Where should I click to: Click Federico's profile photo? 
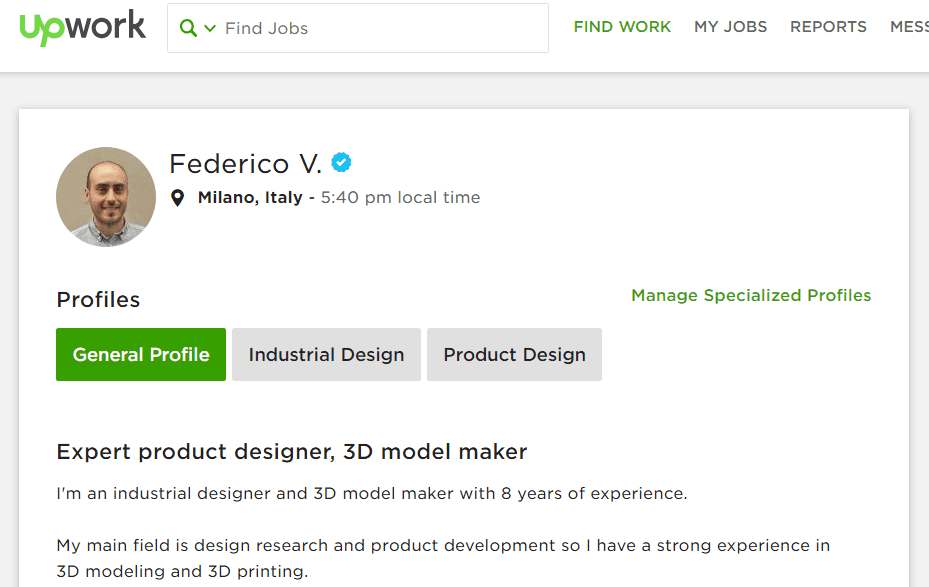coord(106,197)
